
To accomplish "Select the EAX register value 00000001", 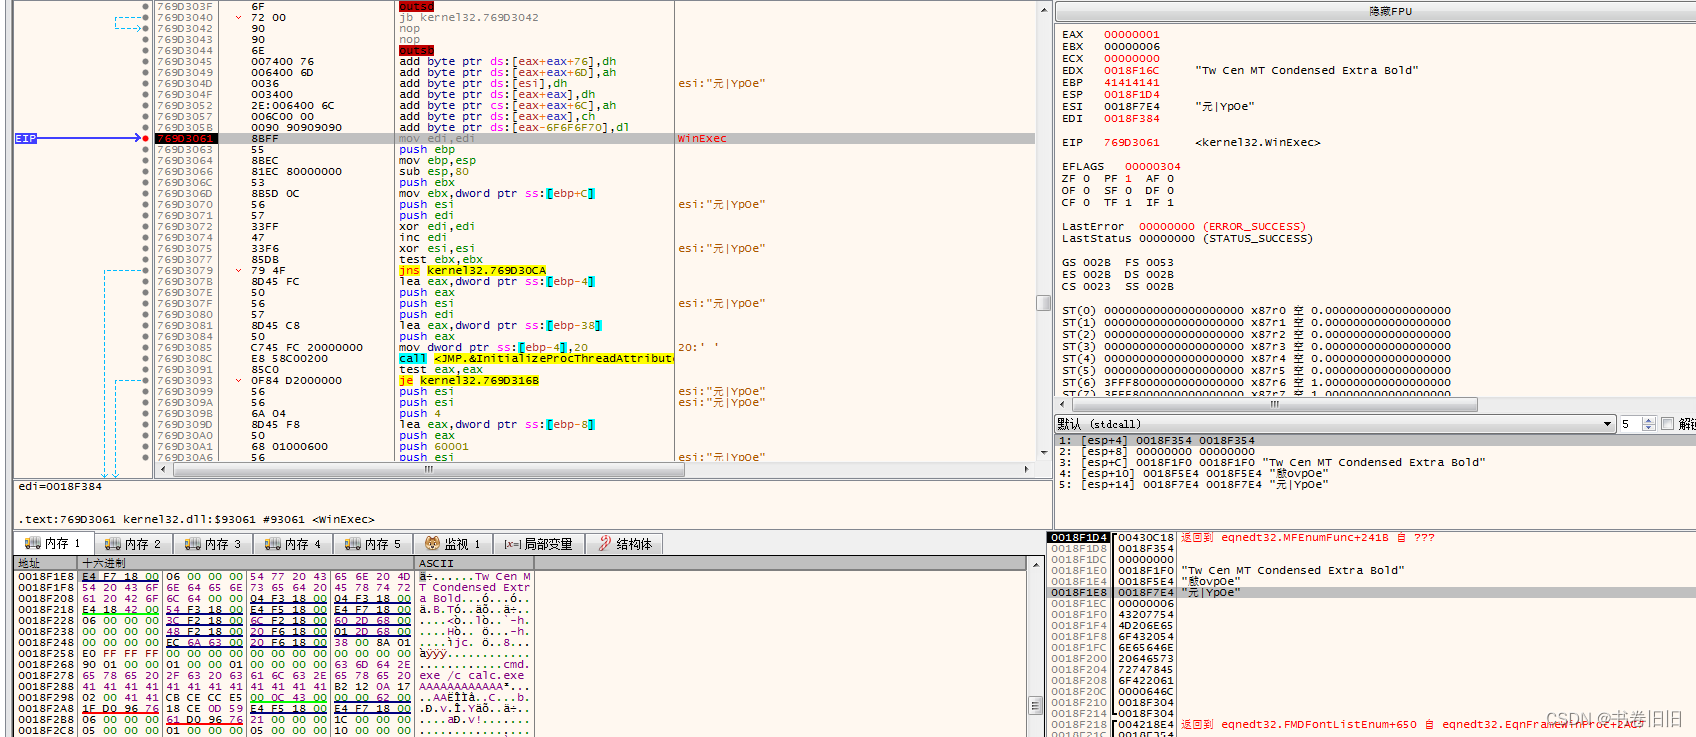I will (1132, 35).
